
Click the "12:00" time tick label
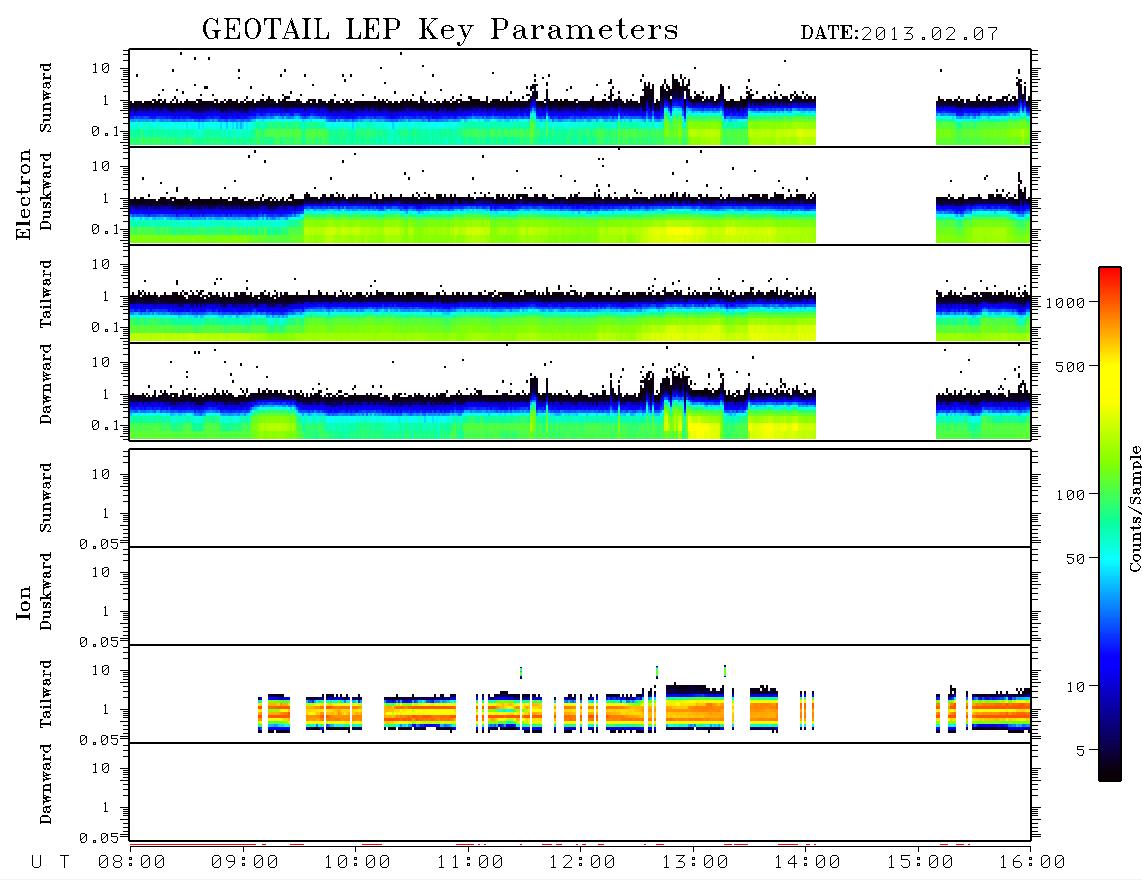582,862
